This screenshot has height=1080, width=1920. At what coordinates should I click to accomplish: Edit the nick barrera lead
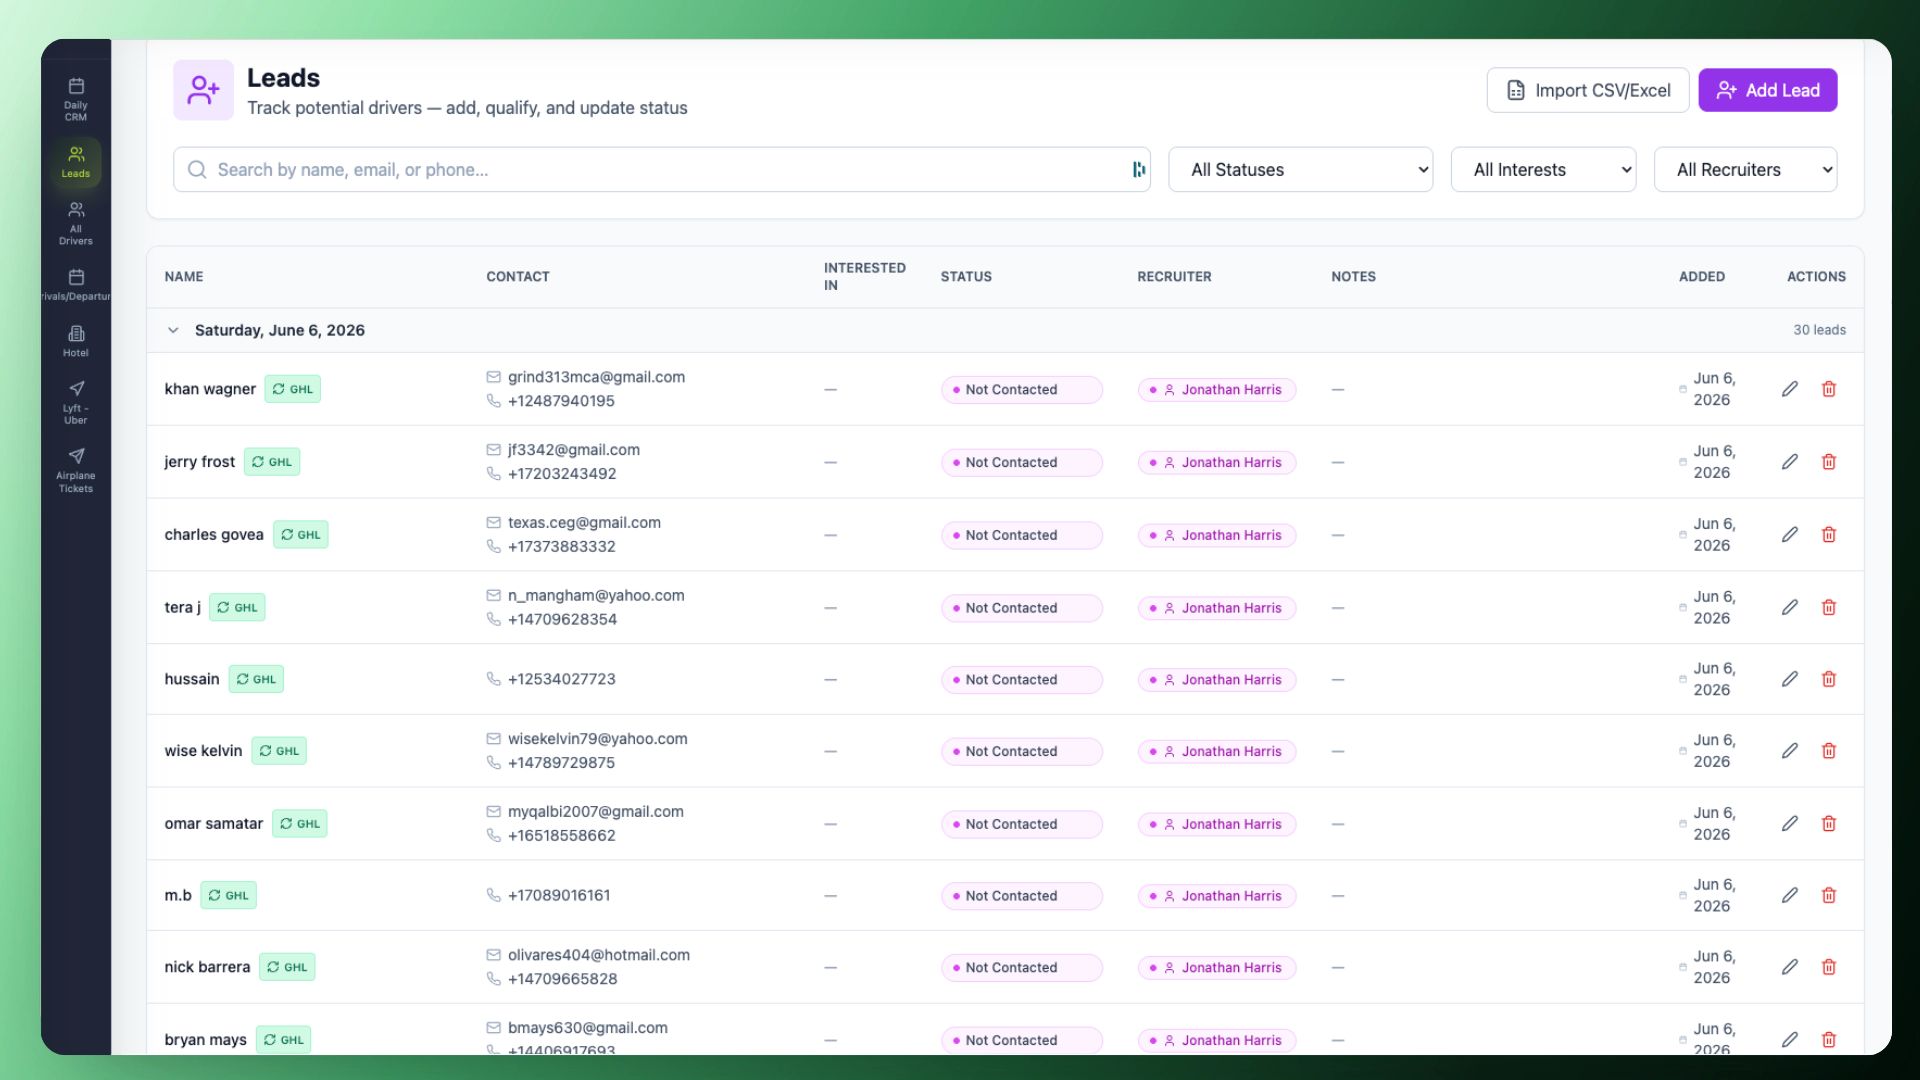[x=1790, y=967]
